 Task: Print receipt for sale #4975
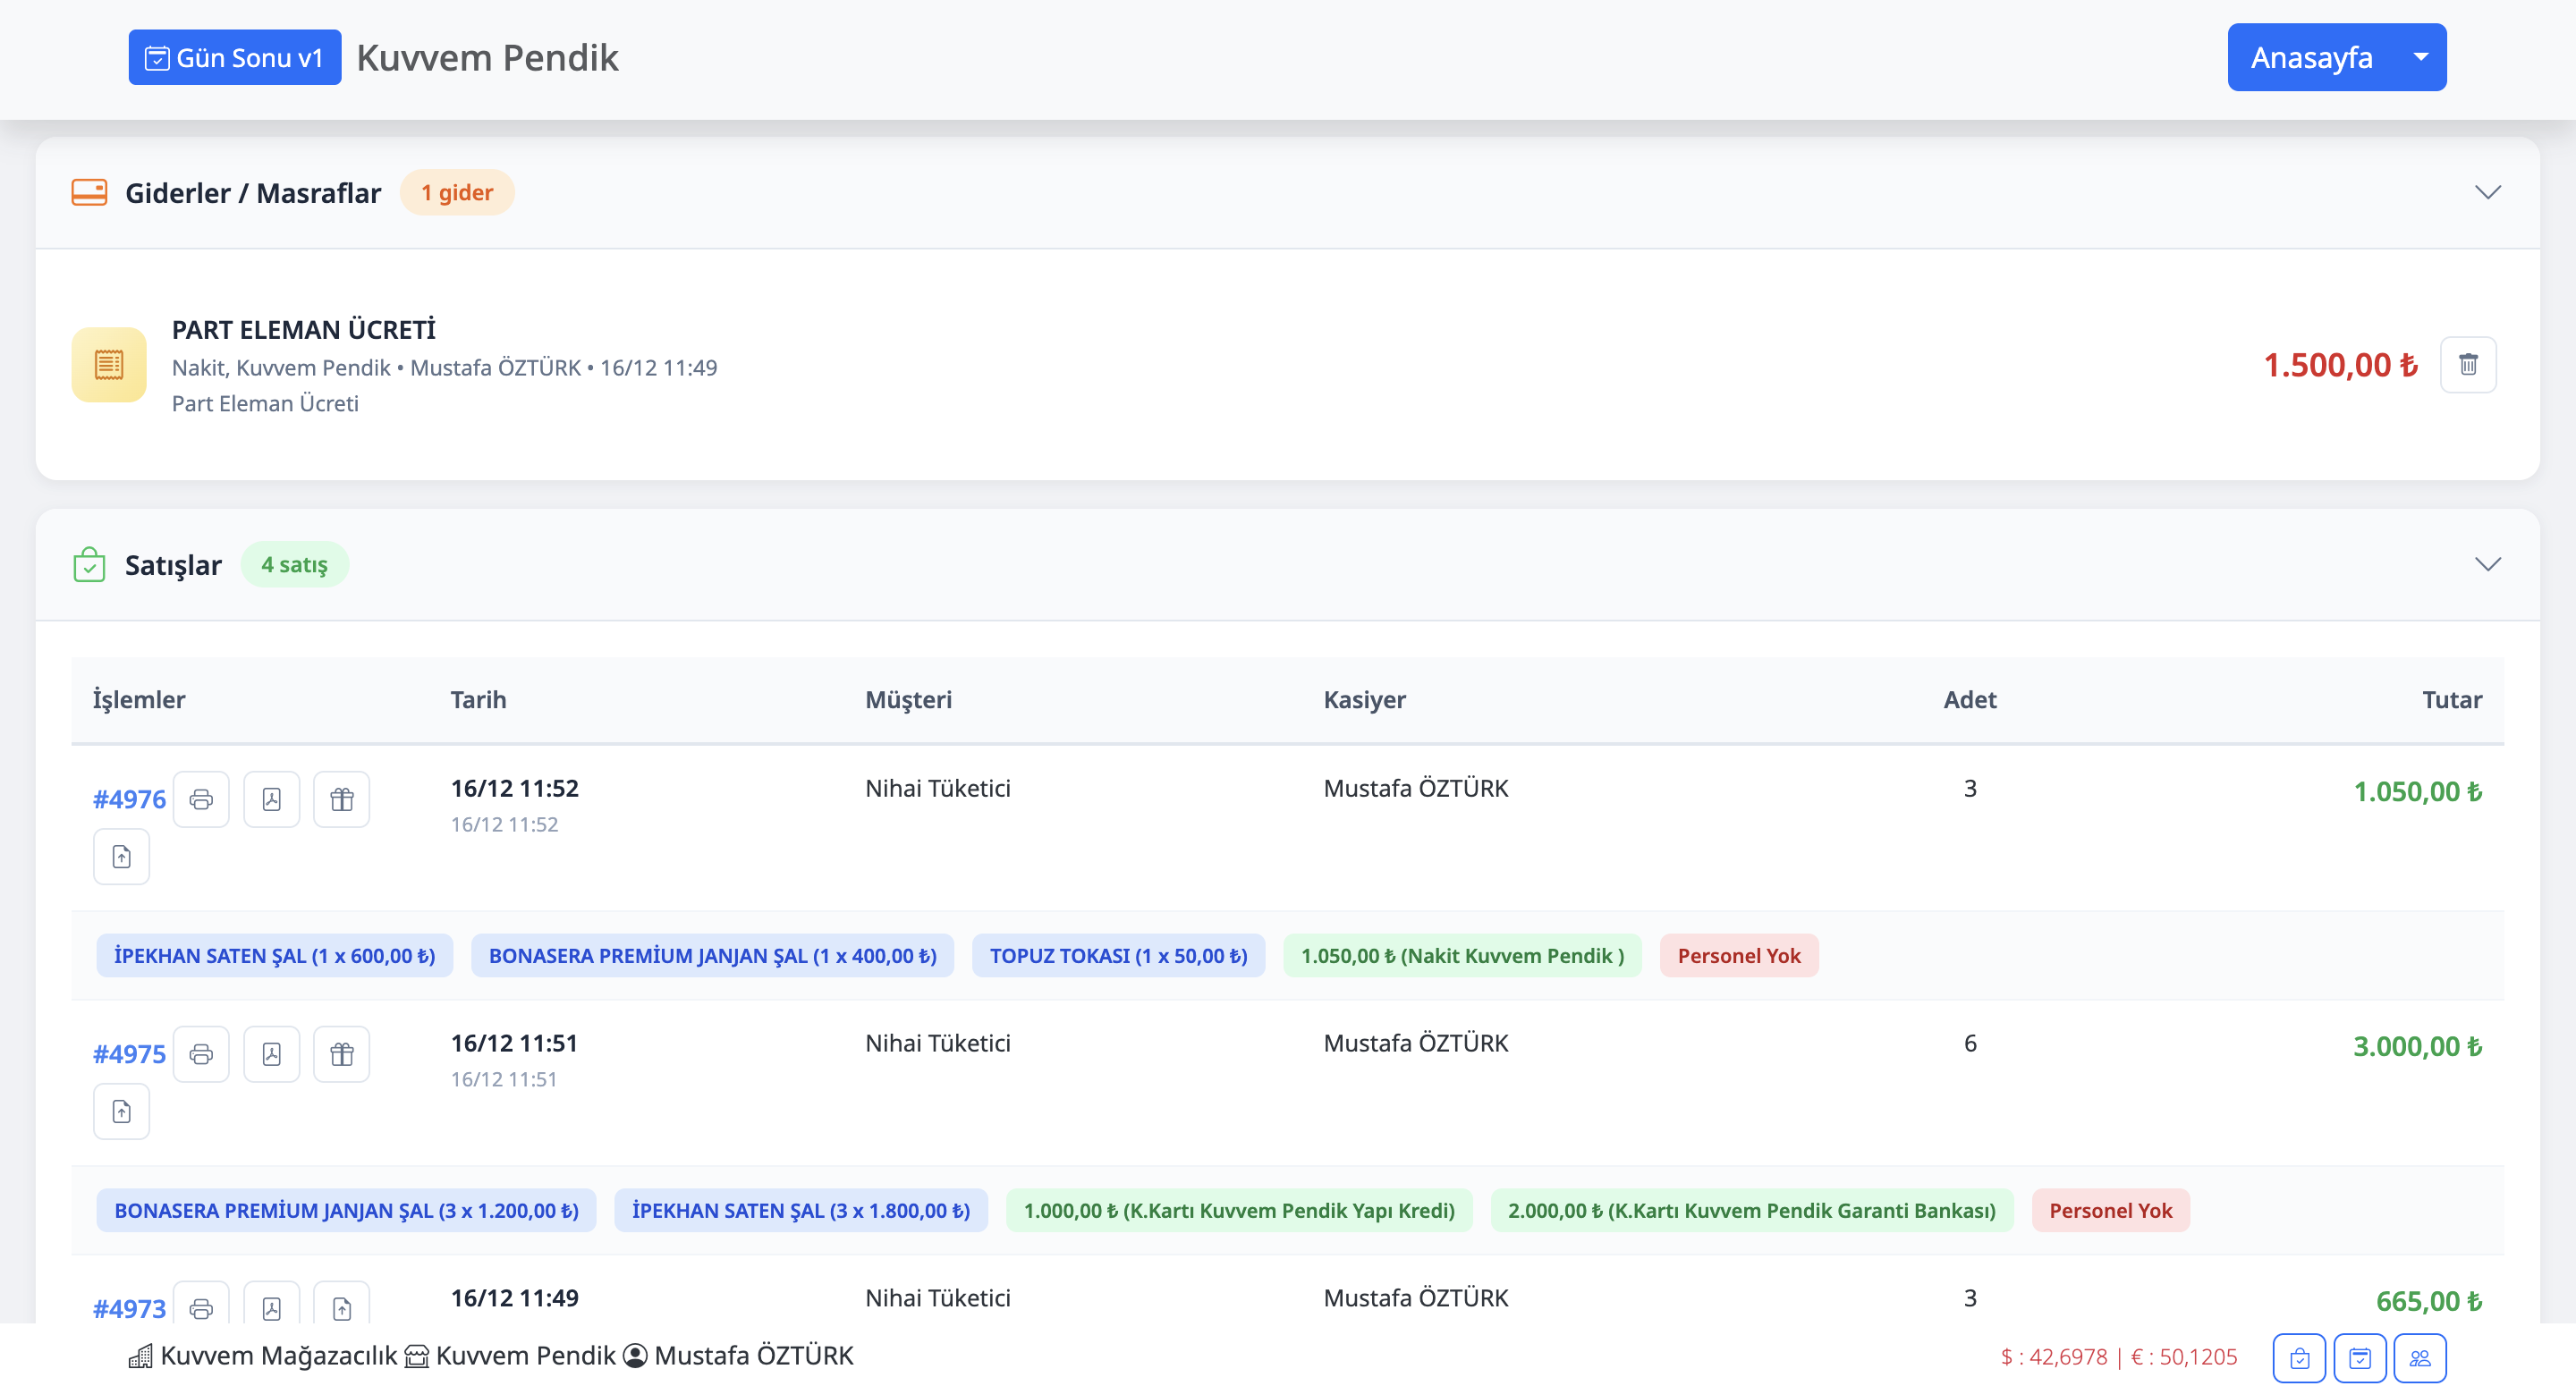[x=201, y=1054]
